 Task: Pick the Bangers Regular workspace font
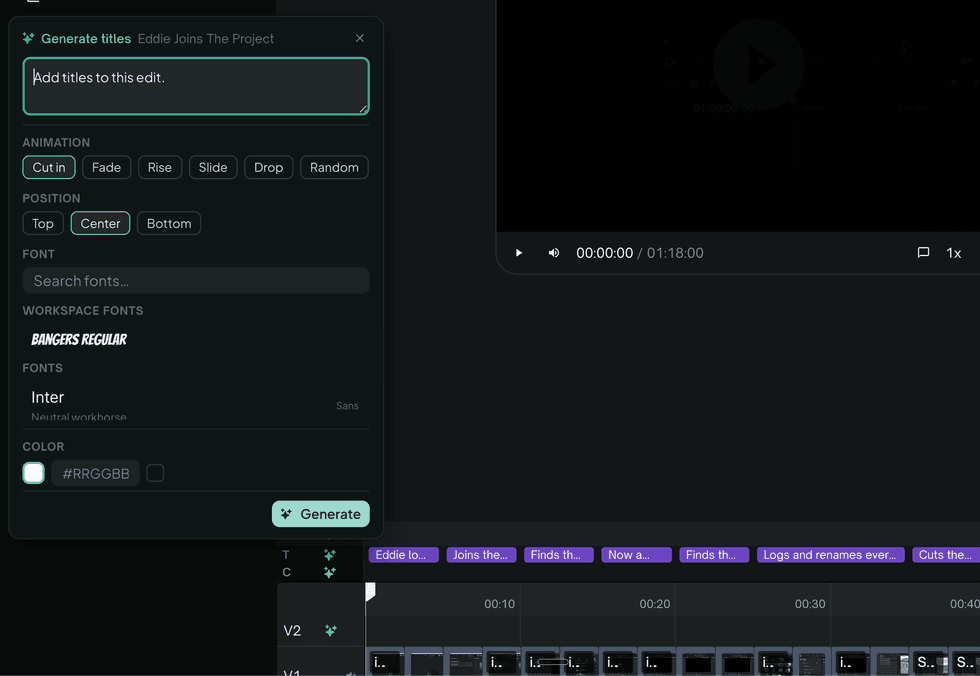(79, 339)
